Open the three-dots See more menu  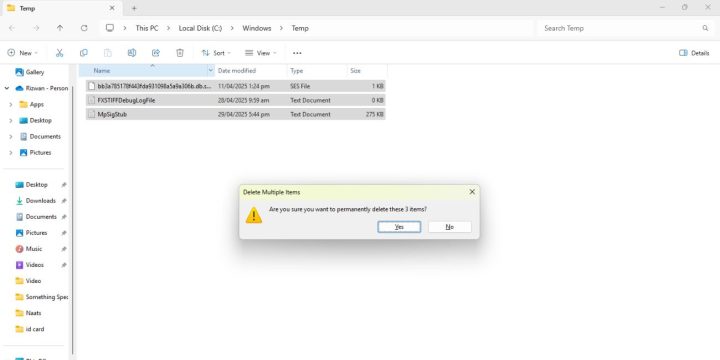[x=297, y=53]
